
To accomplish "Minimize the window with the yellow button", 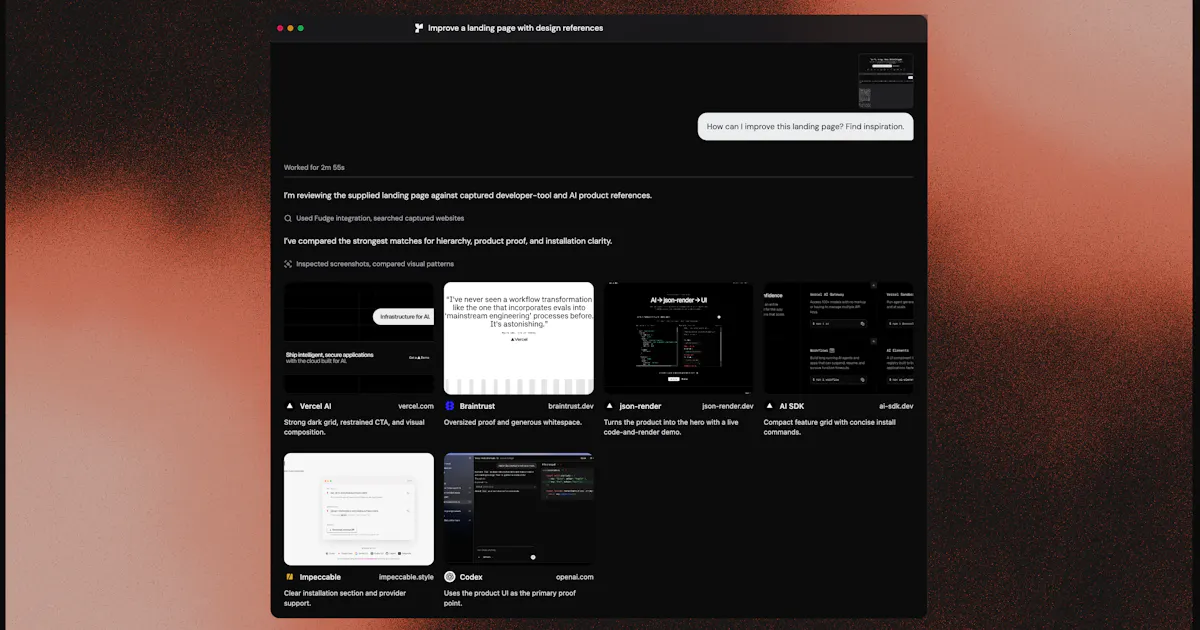I will click(290, 28).
